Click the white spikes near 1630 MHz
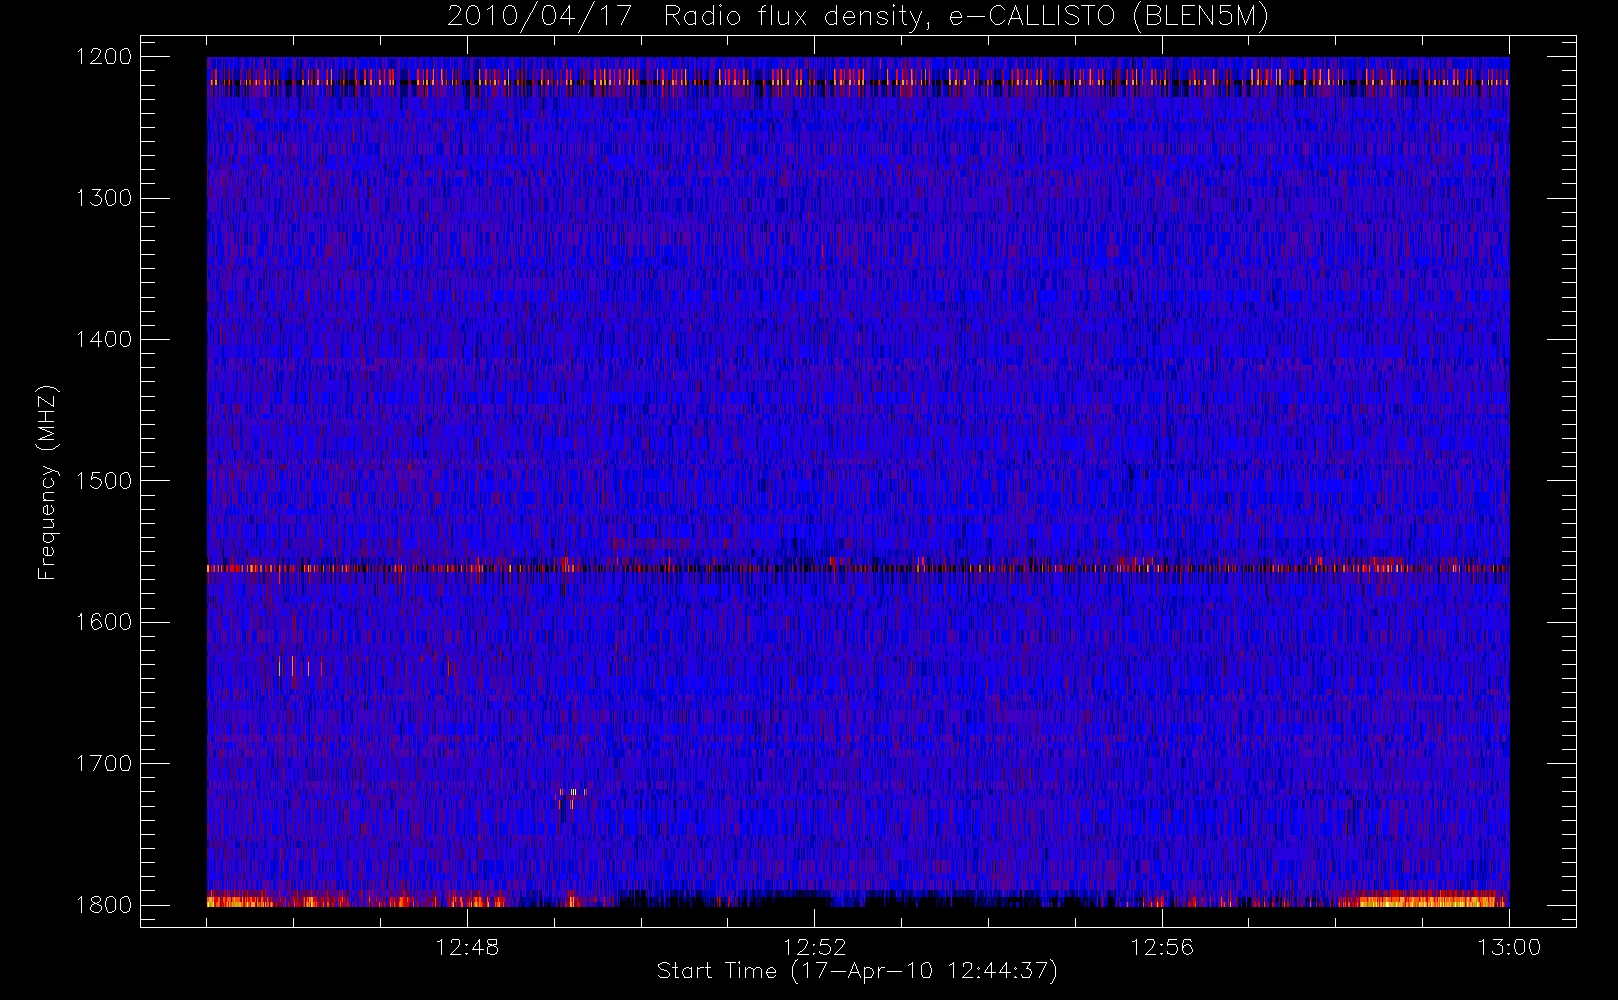 click(x=293, y=666)
